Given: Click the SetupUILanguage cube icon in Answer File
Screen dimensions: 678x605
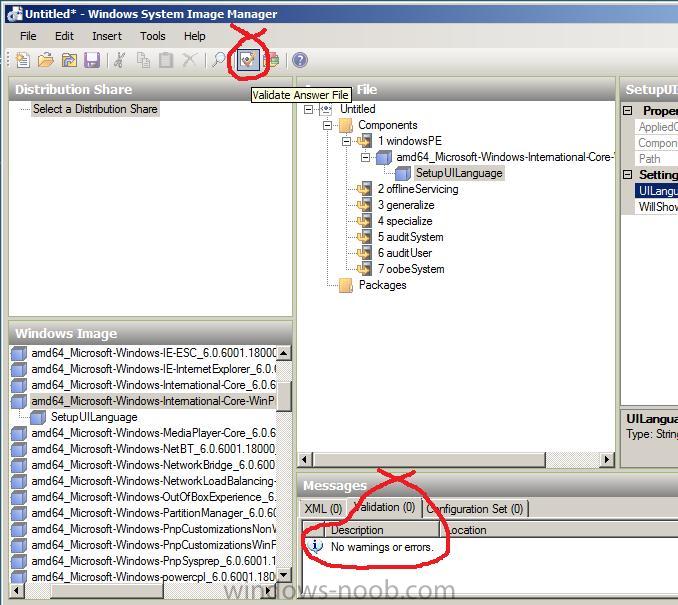Looking at the screenshot, I should point(403,173).
